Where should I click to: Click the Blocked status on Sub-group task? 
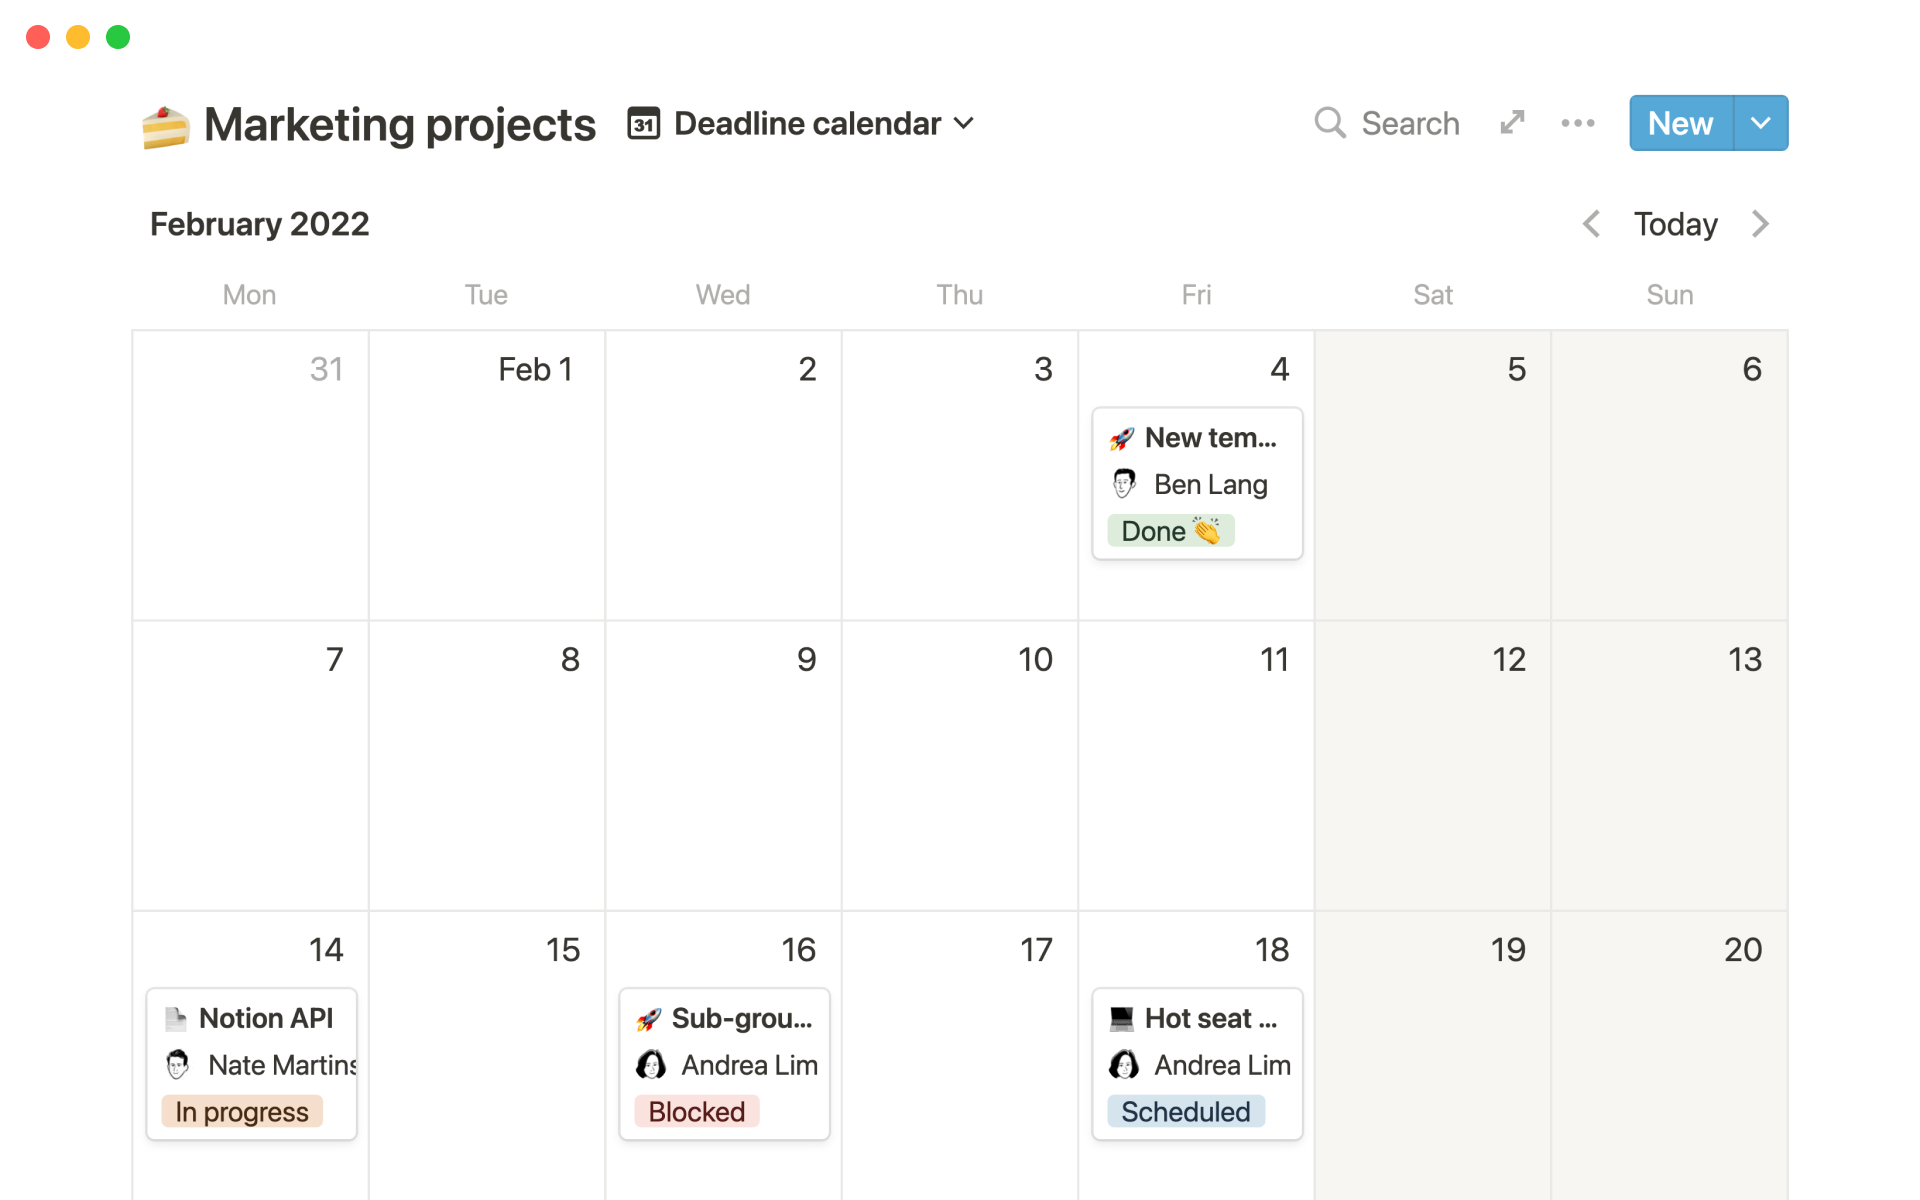pos(693,1110)
